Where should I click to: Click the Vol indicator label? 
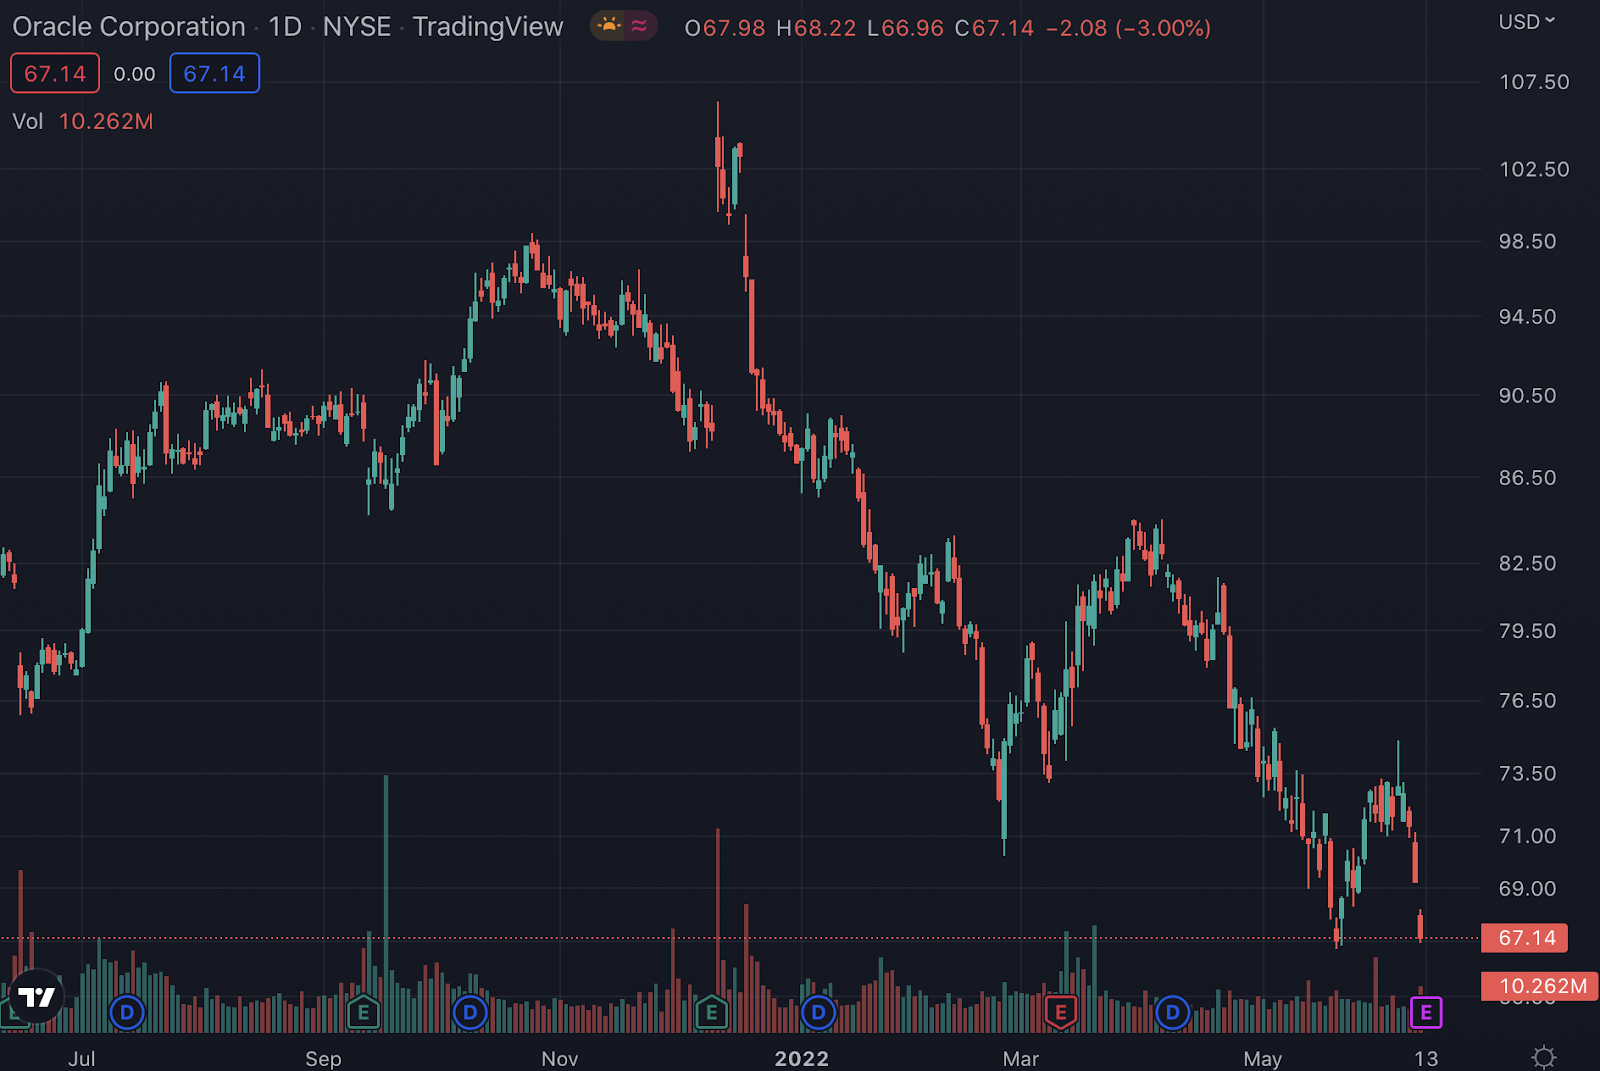27,121
